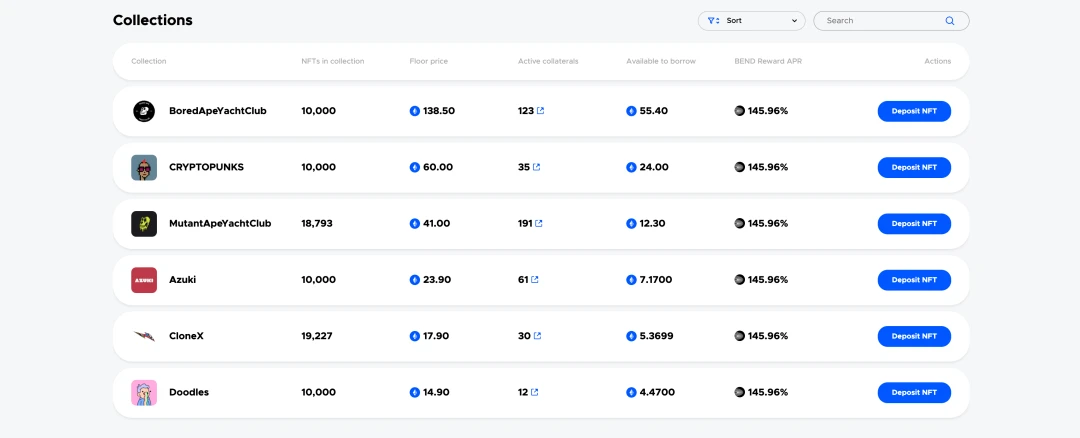Click the search magnifier icon
Screen dimensions: 1080x438
(x=950, y=20)
